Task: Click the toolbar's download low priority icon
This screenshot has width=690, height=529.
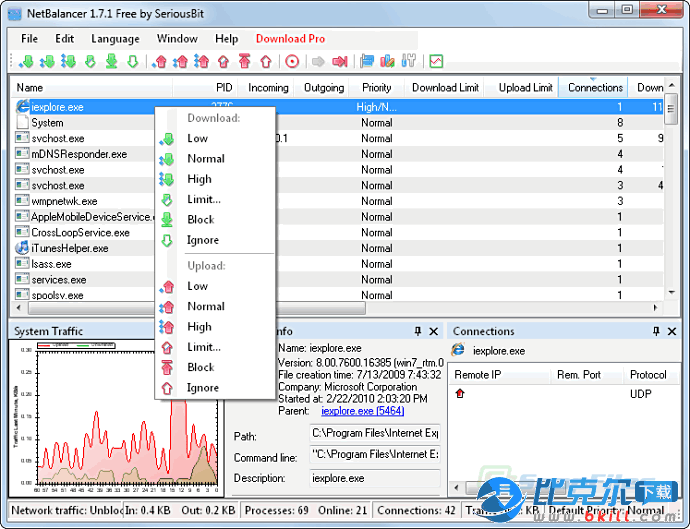Action: point(26,62)
